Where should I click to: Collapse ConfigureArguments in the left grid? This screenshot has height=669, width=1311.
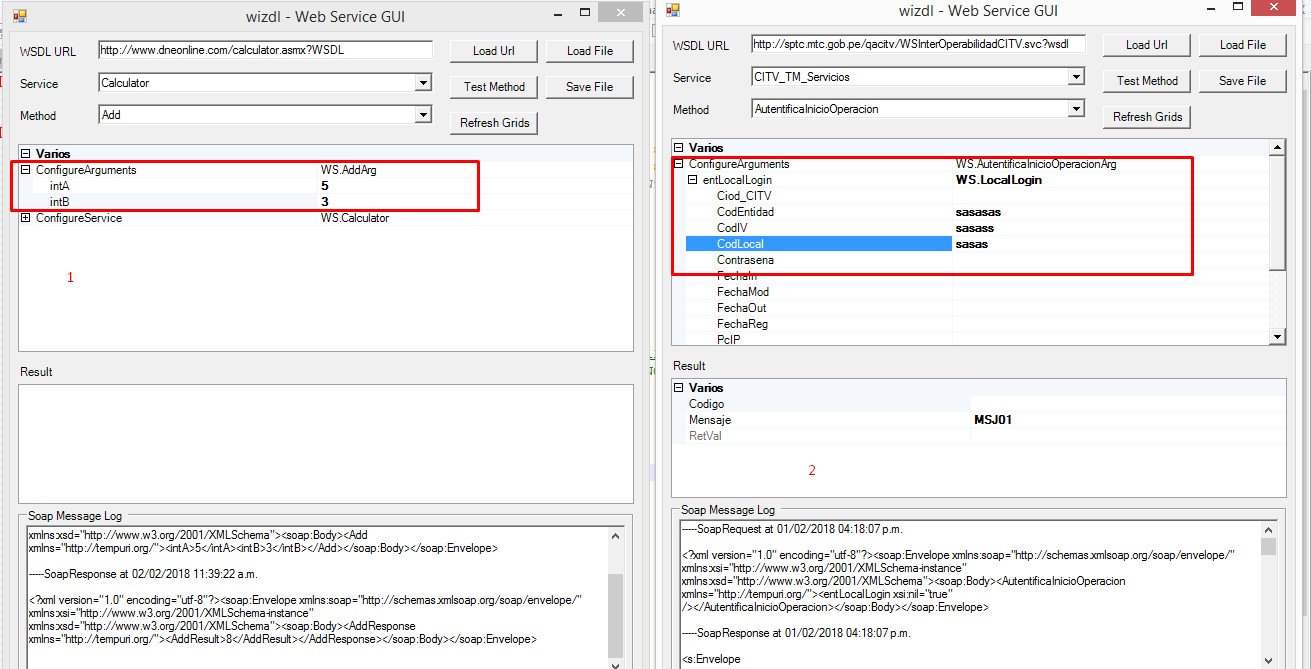26,170
